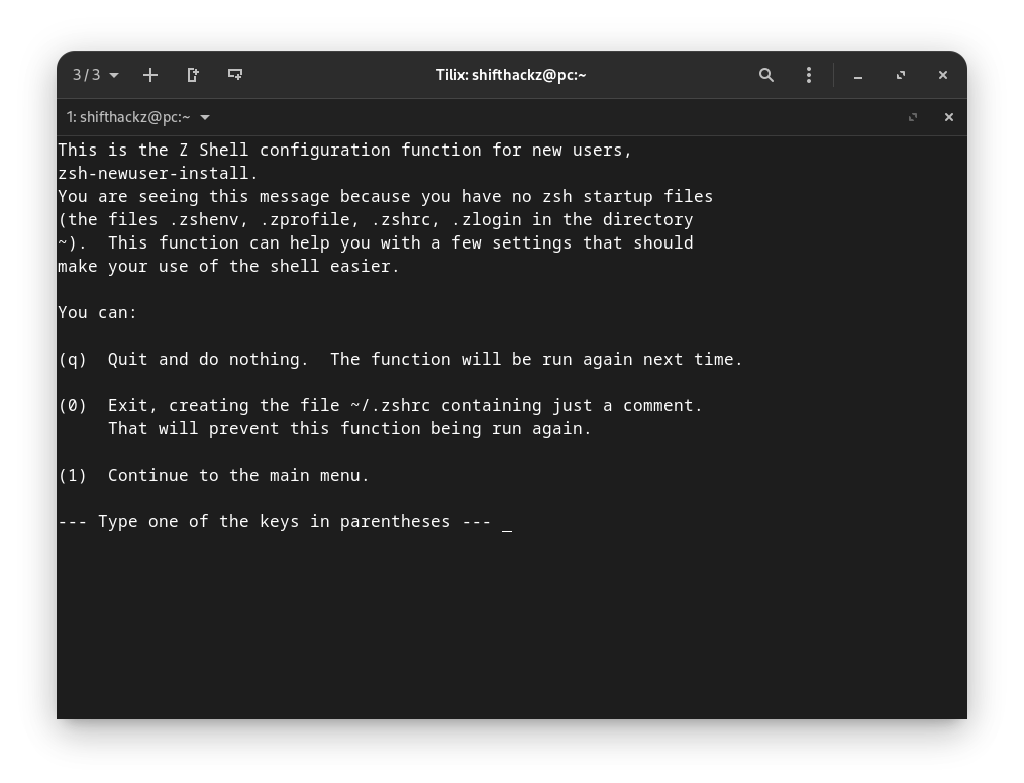
Task: Open the terminal title dropdown arrow
Action: pyautogui.click(x=205, y=117)
